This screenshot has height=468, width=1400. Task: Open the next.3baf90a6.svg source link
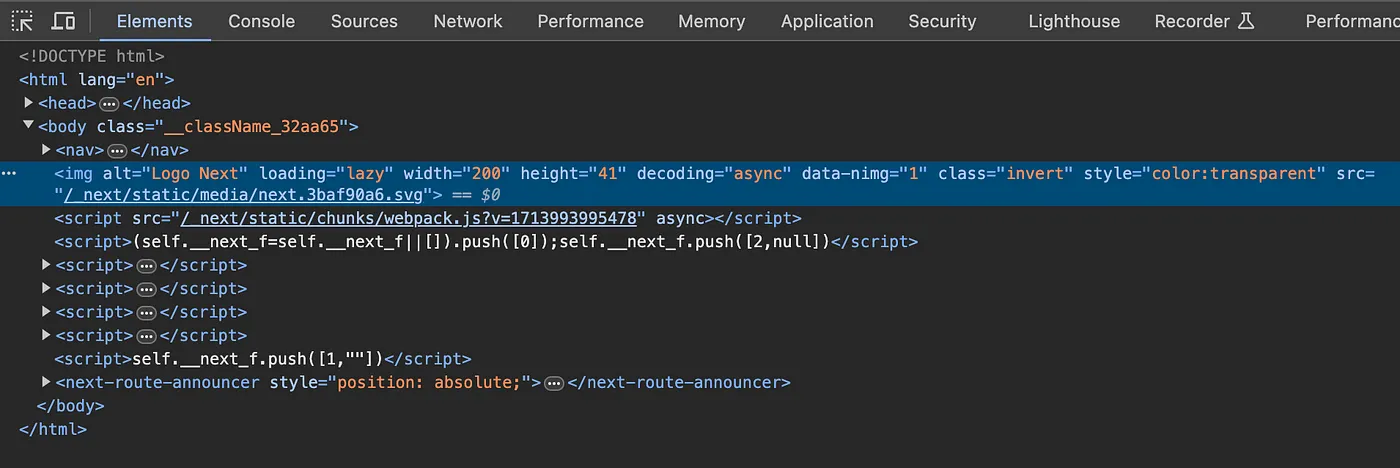[x=246, y=195]
